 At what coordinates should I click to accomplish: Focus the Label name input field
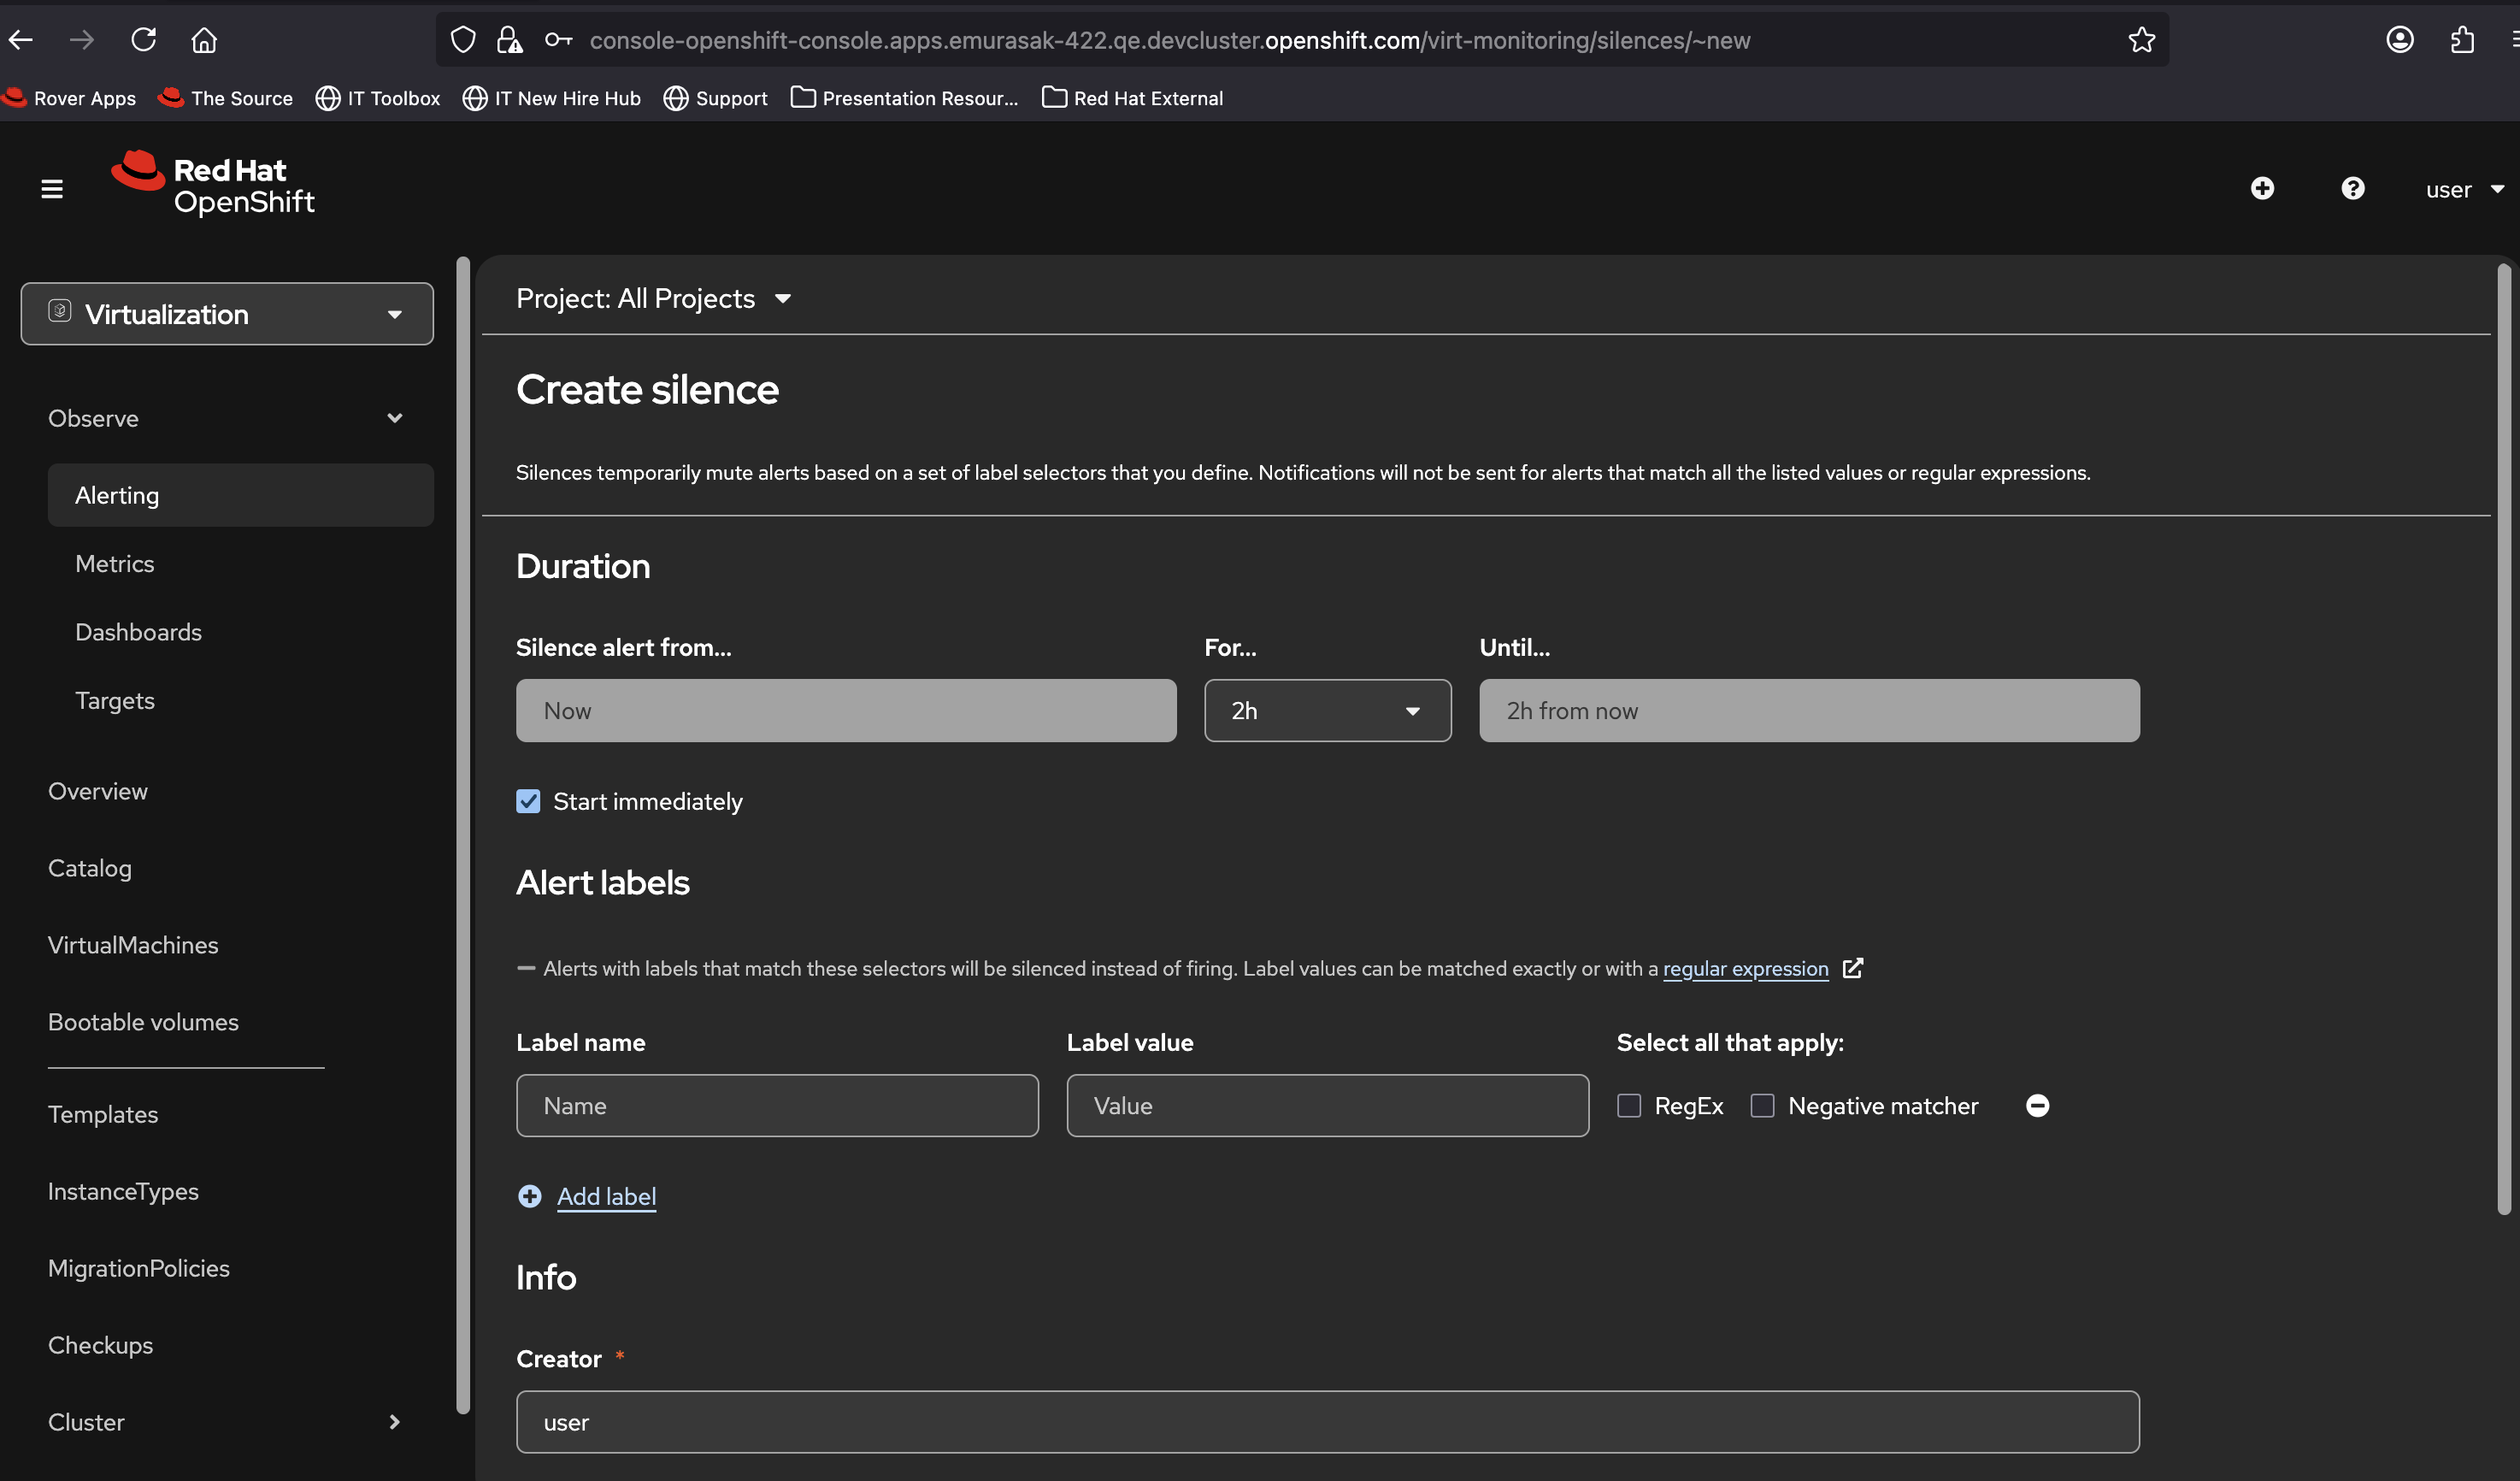coord(777,1105)
